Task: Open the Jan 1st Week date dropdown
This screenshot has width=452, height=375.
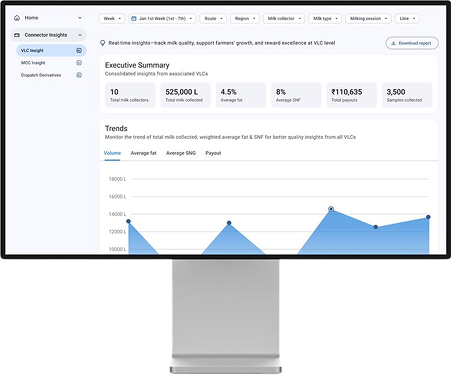Action: 162,18
